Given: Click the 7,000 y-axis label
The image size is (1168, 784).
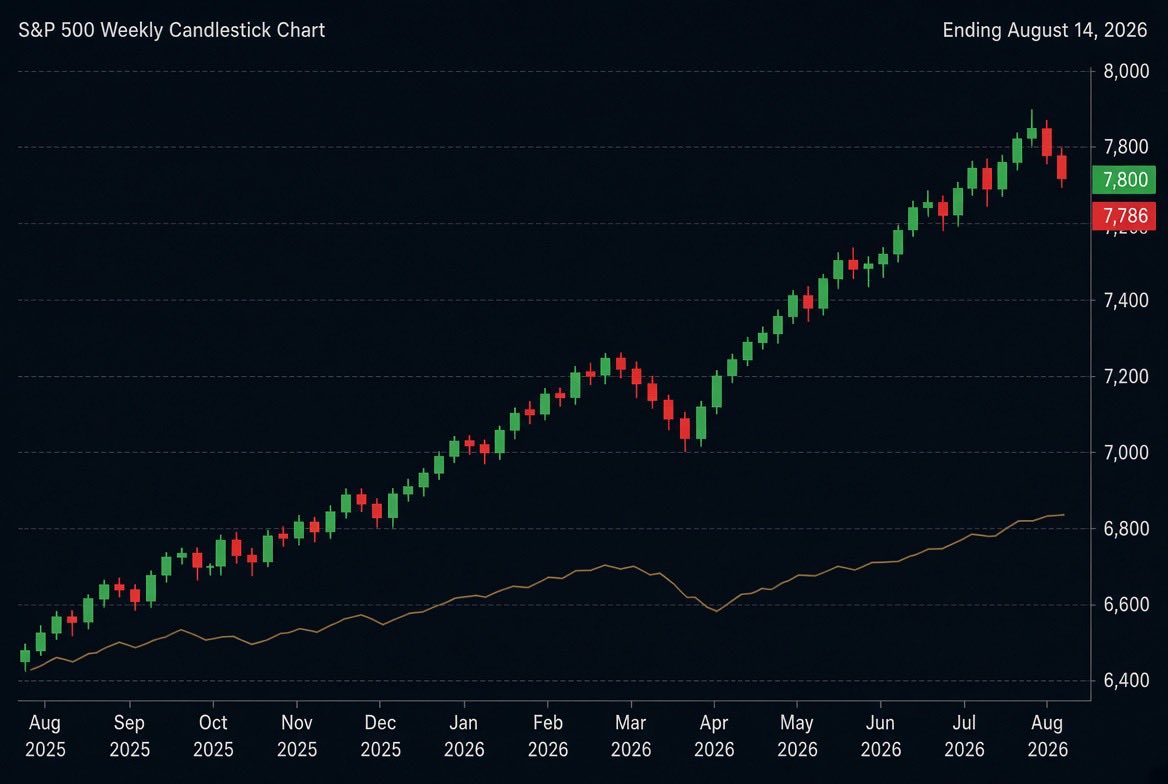Looking at the screenshot, I should click(x=1126, y=452).
